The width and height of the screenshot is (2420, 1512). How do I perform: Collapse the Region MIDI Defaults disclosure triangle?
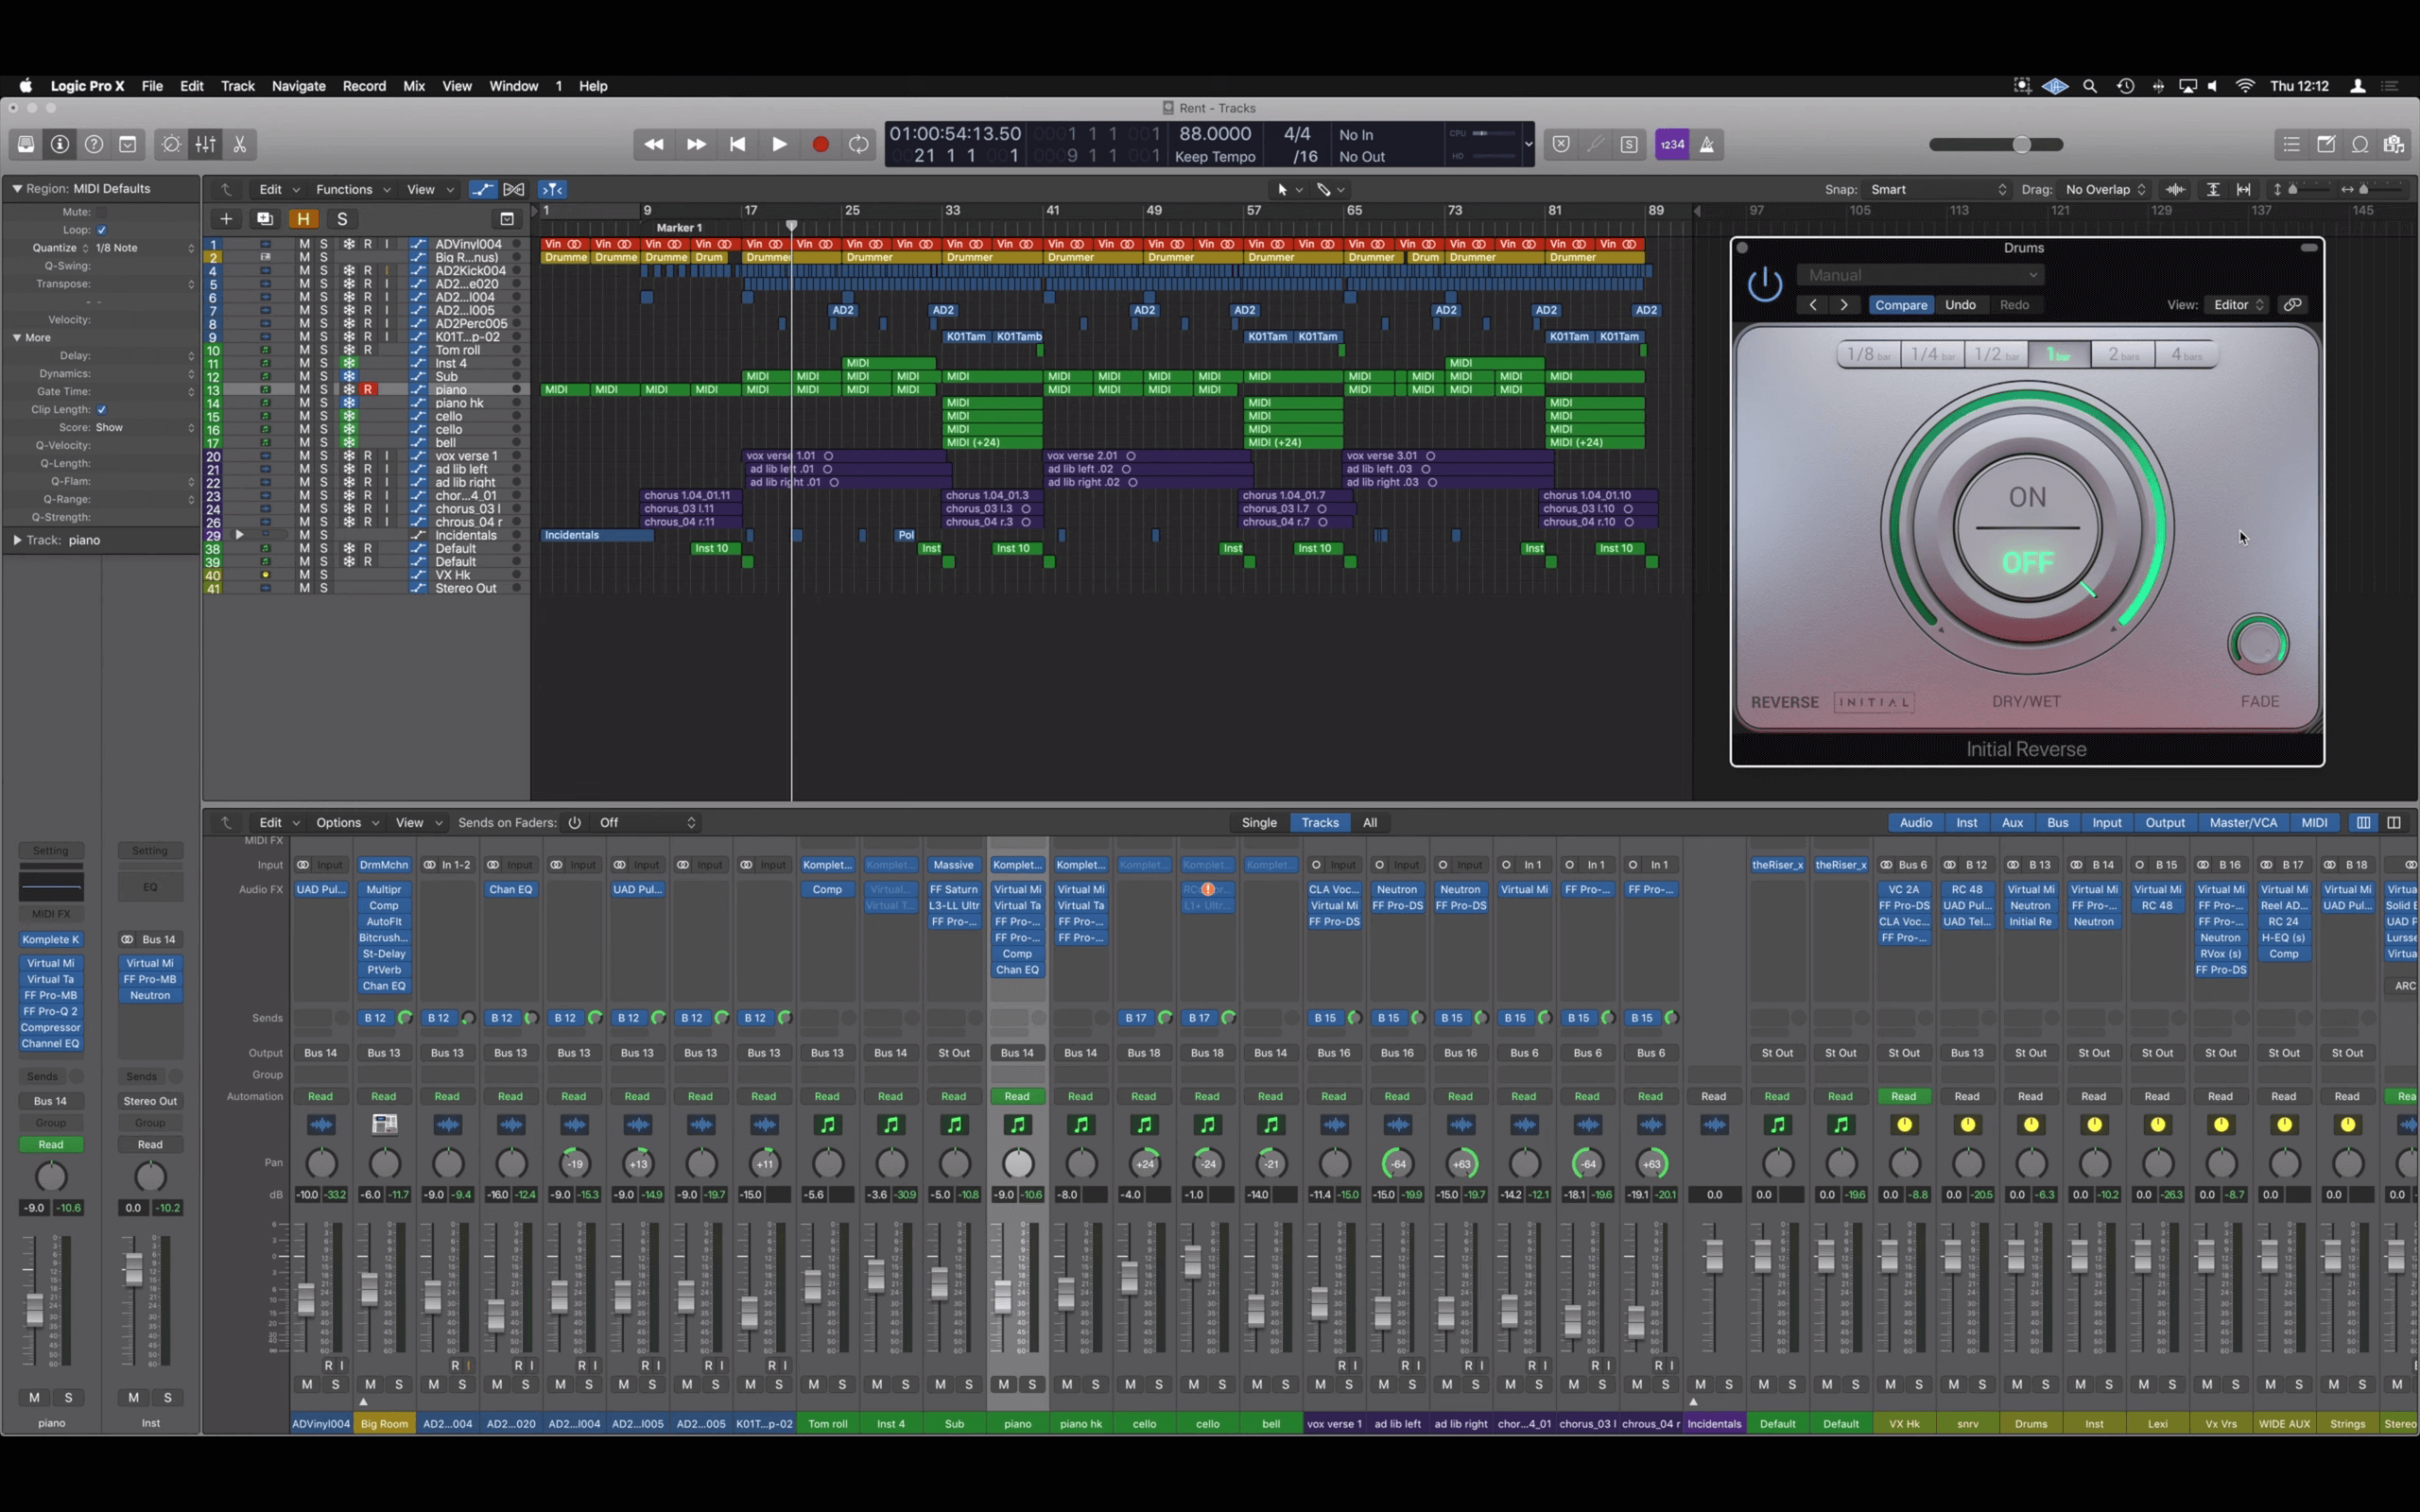click(x=17, y=188)
